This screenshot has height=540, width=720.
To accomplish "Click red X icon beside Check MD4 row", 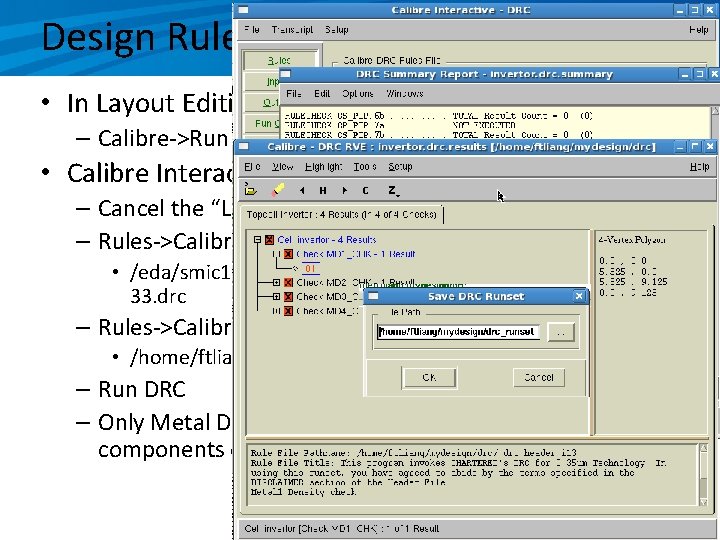I will click(x=288, y=311).
